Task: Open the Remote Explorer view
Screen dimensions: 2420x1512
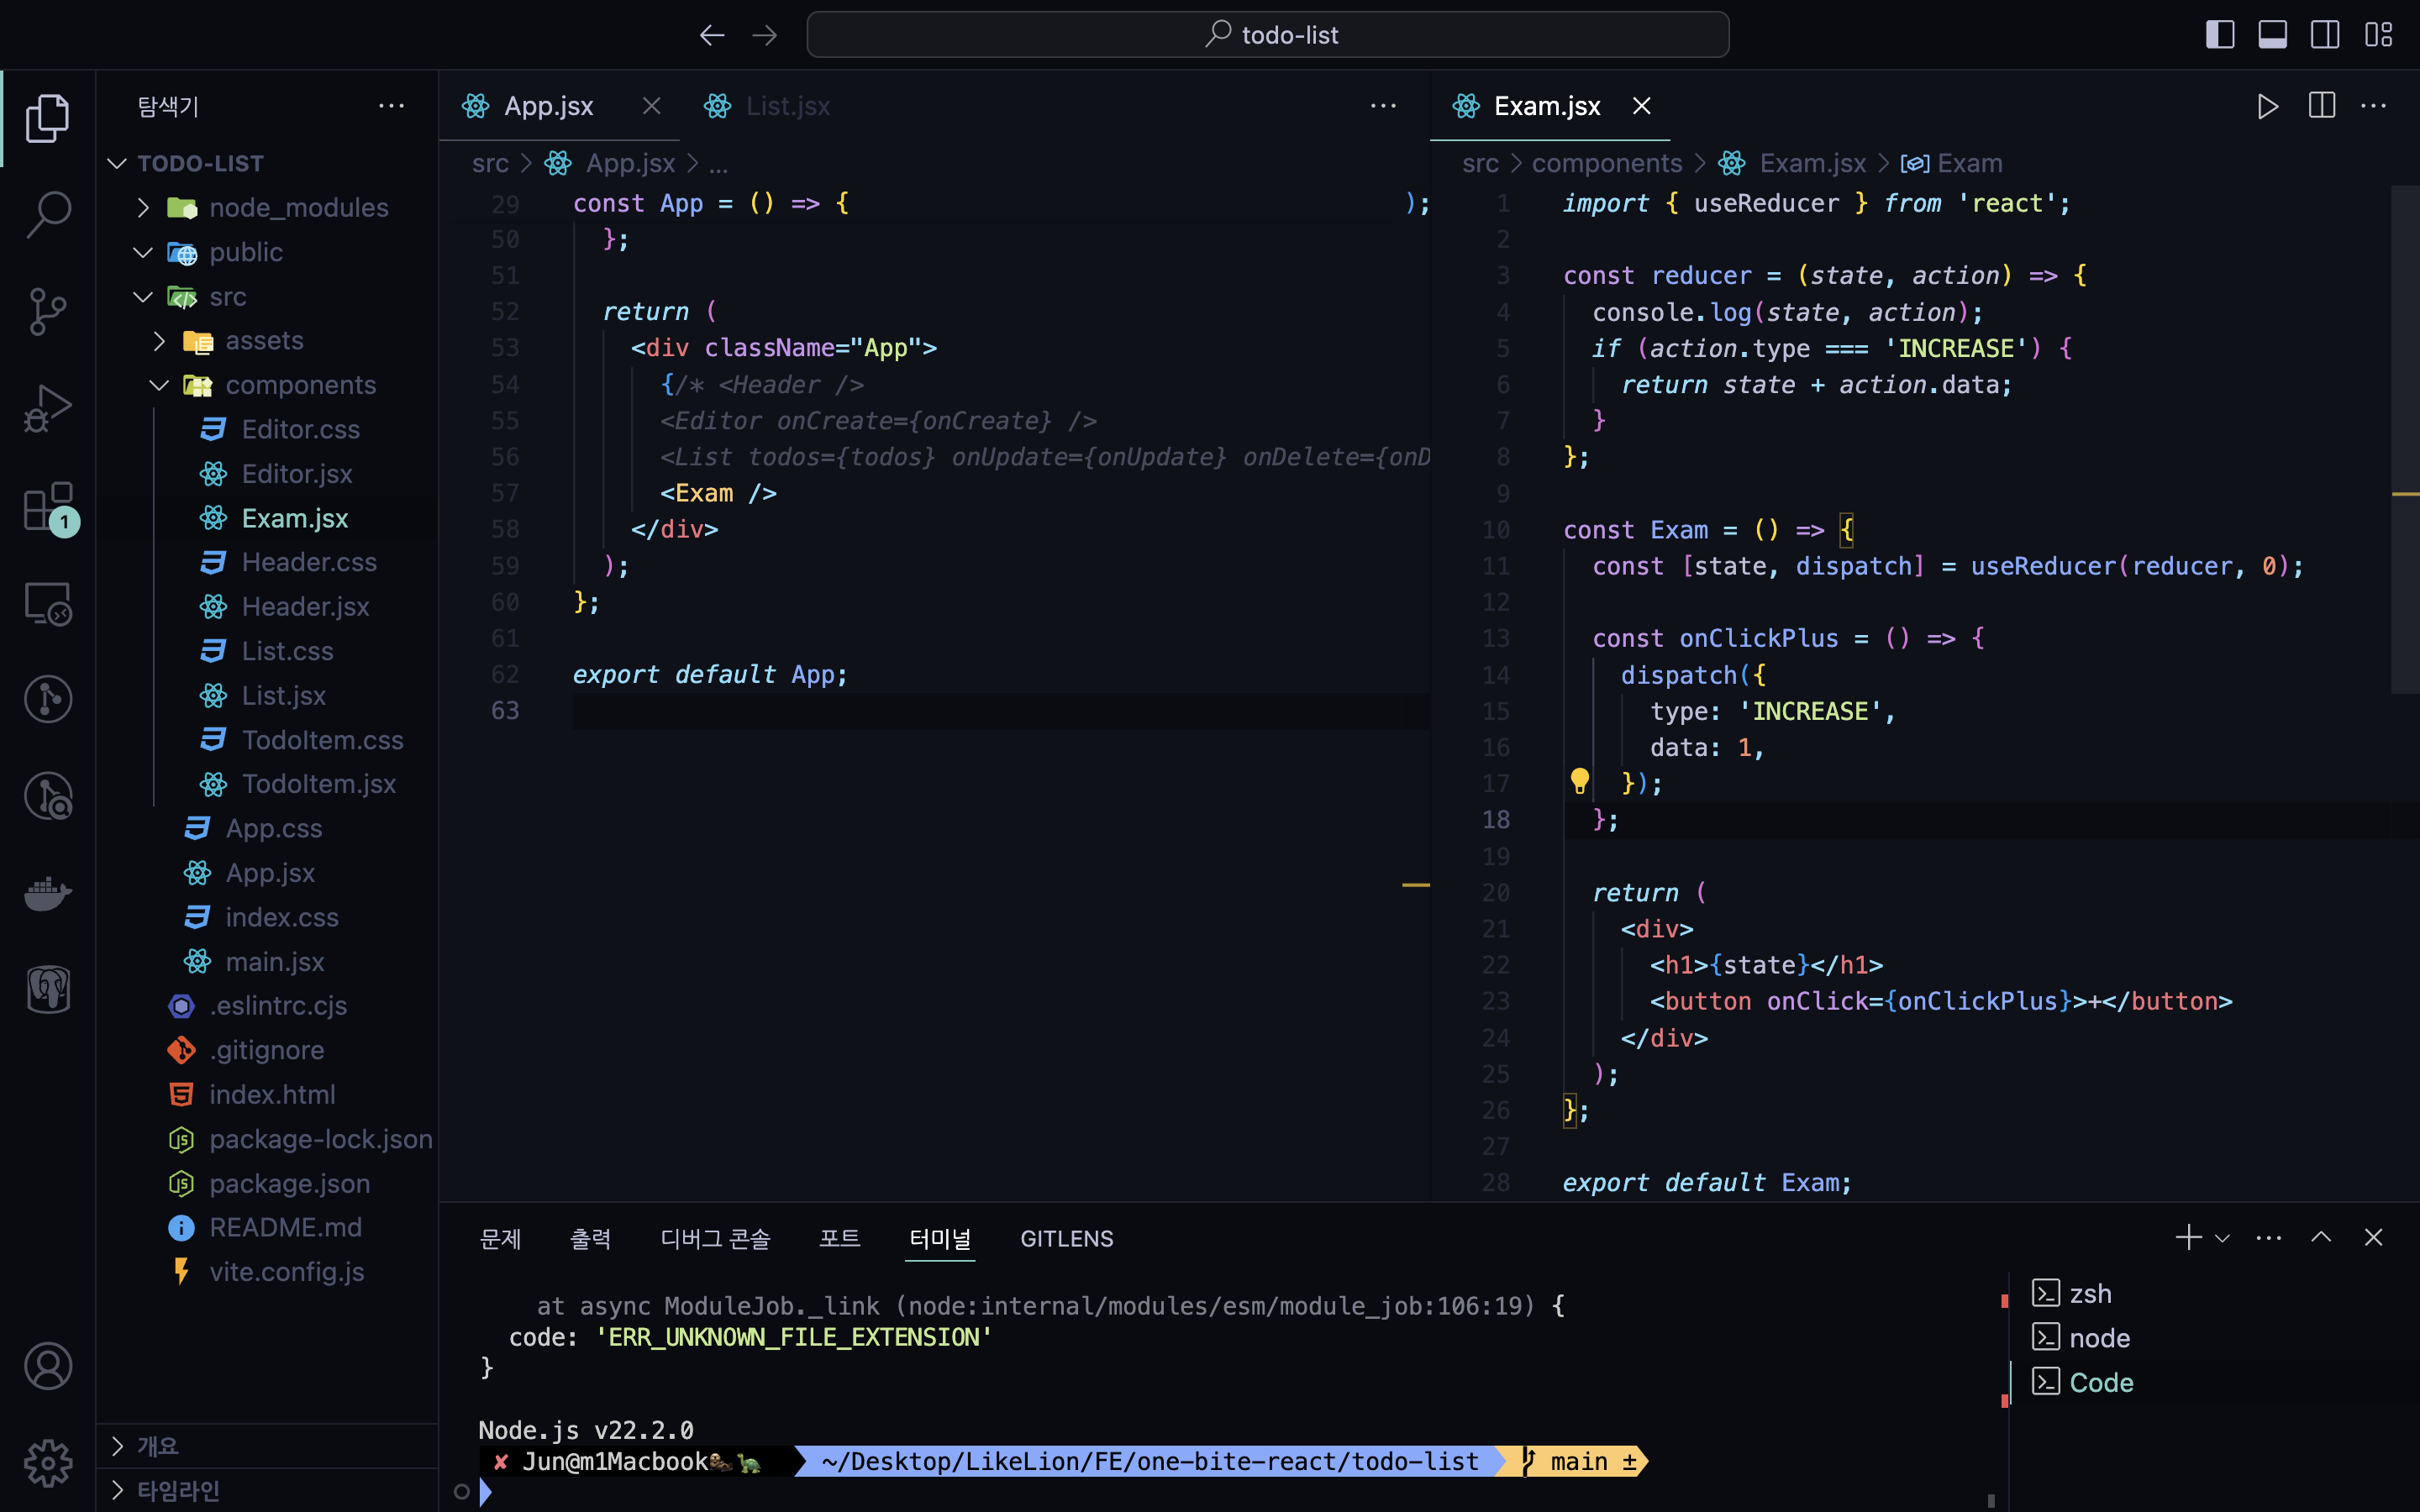Action: [x=47, y=603]
